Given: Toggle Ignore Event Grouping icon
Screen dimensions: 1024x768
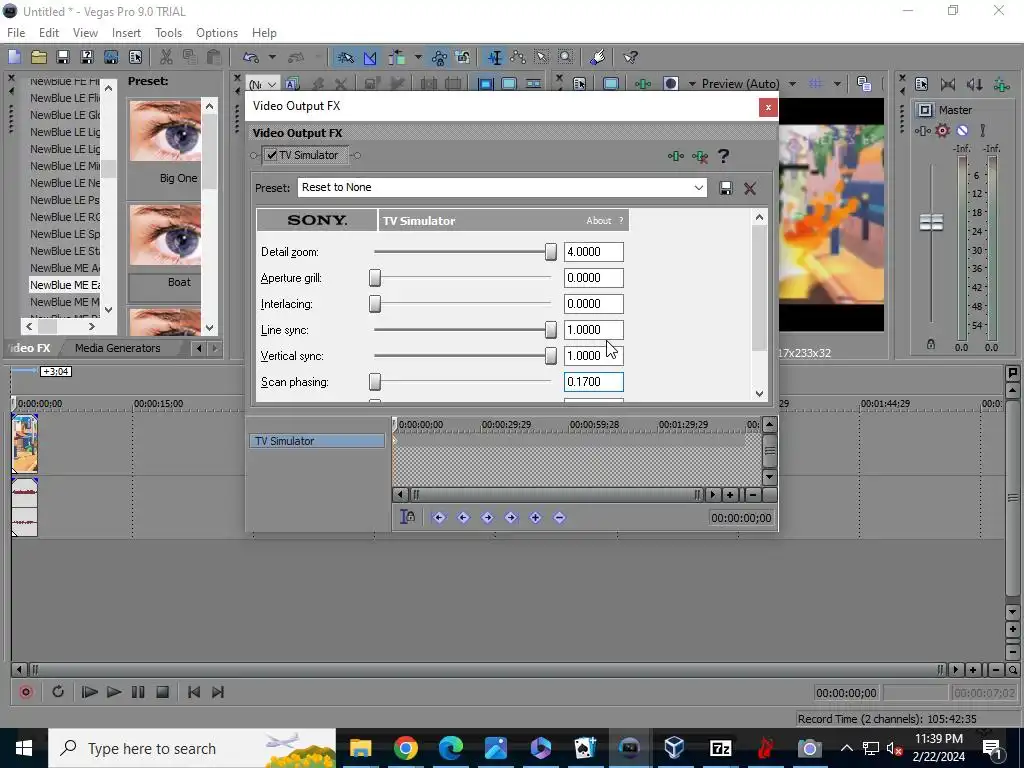Looking at the screenshot, I should (x=463, y=57).
